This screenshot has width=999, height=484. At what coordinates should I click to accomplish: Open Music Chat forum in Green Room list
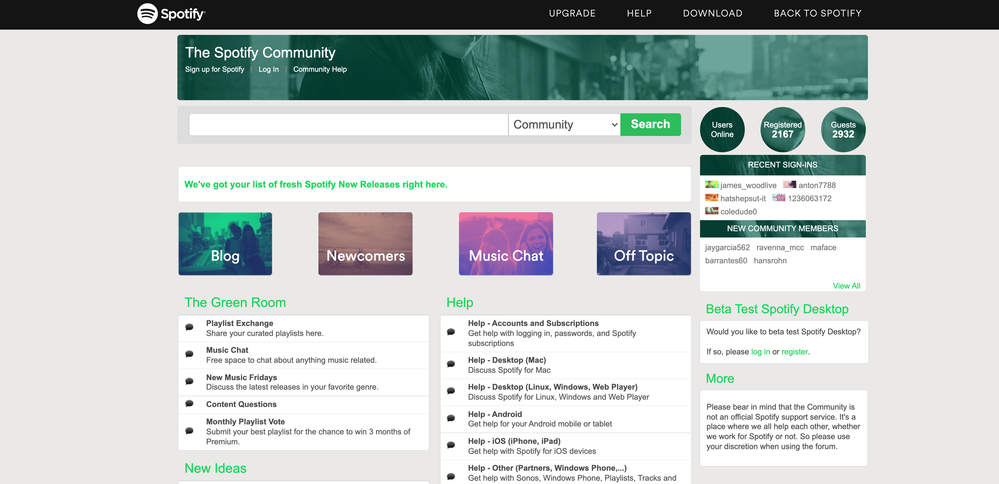227,350
